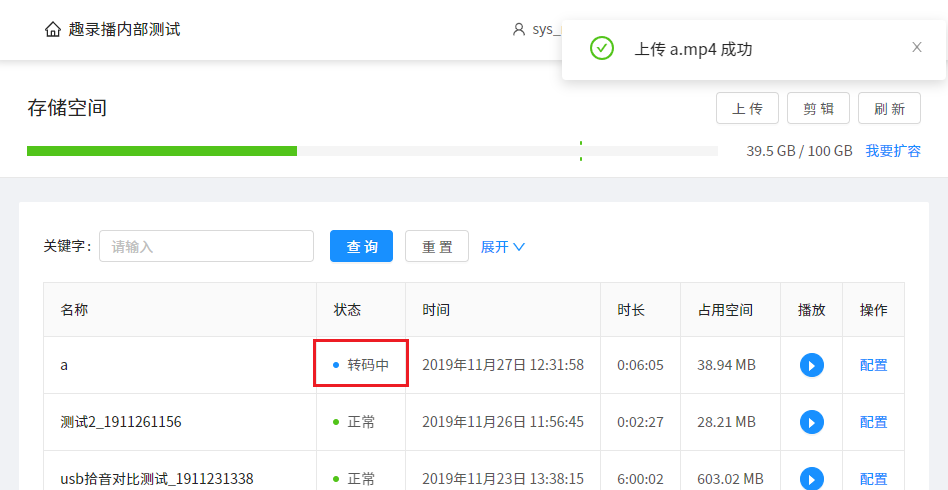Refresh the list with 刷新 button

coord(889,108)
